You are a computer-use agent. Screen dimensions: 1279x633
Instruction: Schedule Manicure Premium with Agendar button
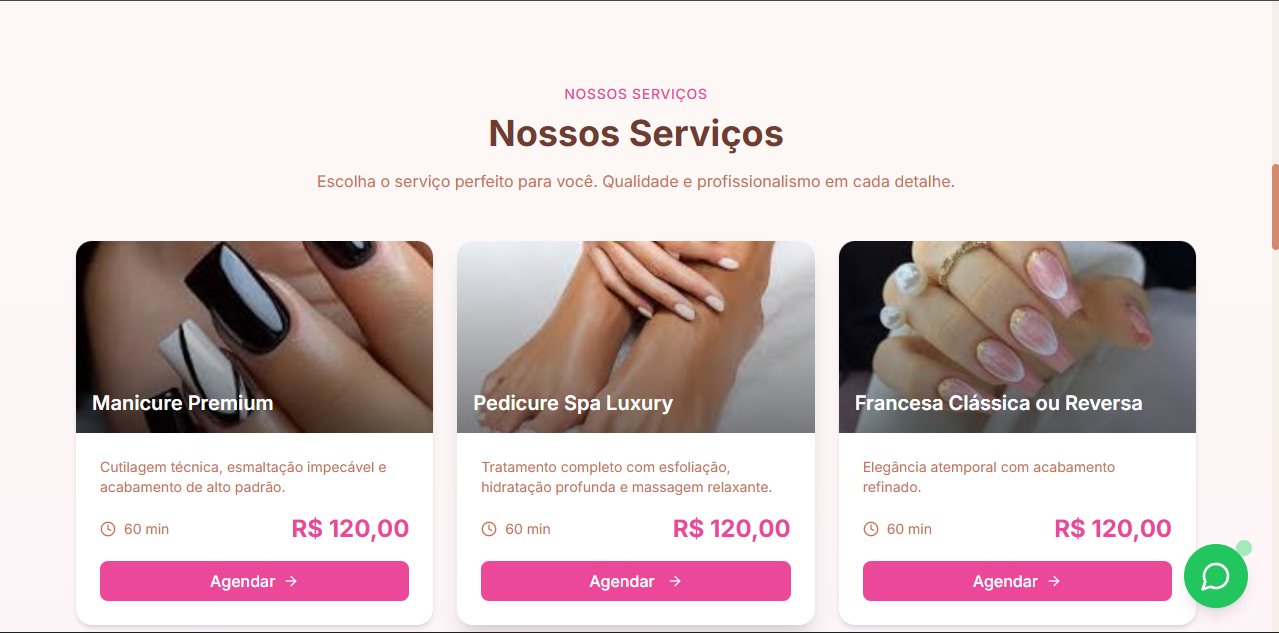[x=254, y=581]
